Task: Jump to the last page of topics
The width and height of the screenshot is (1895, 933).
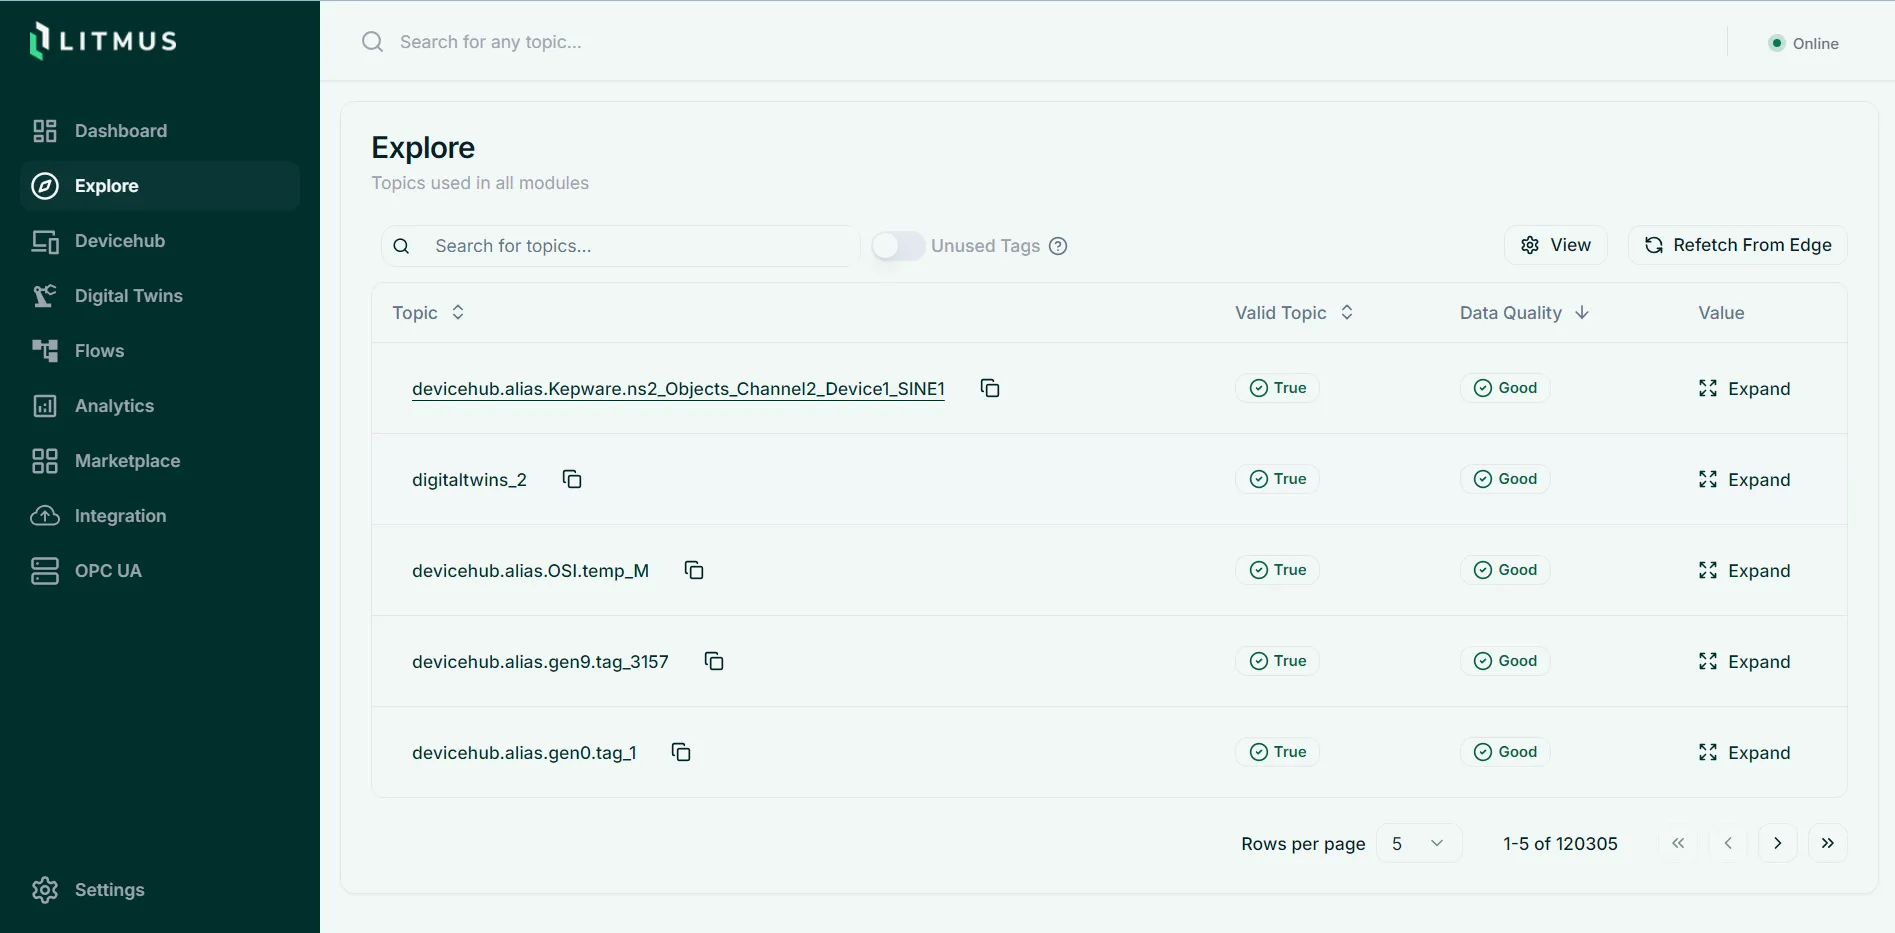Action: click(1827, 843)
